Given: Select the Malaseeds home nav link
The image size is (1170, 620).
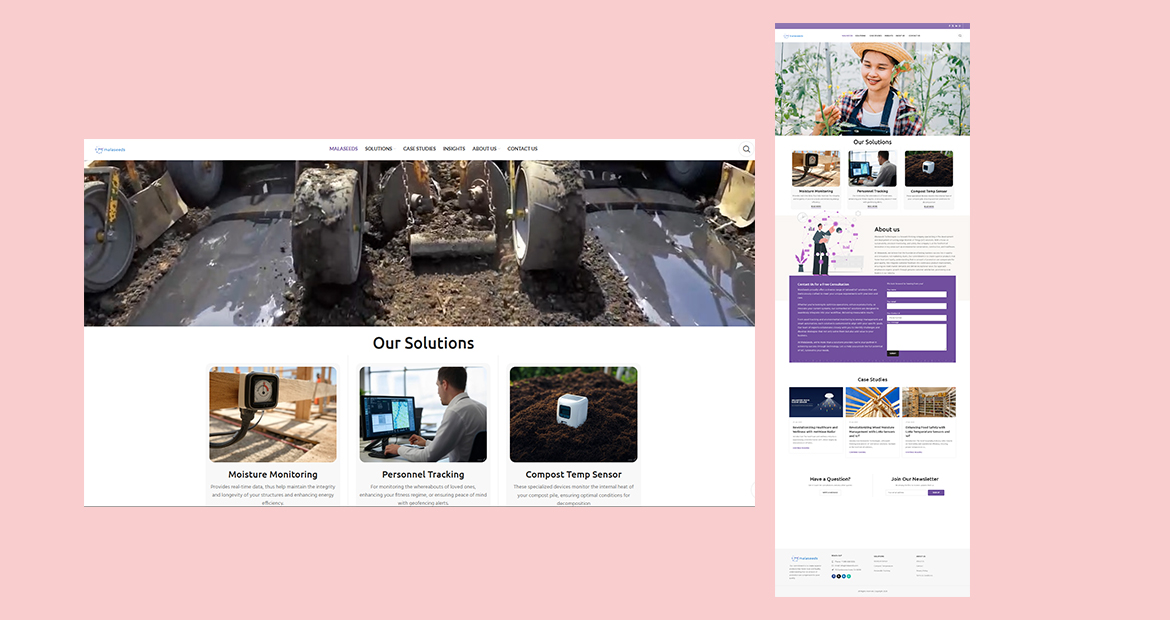Looking at the screenshot, I should [x=344, y=149].
